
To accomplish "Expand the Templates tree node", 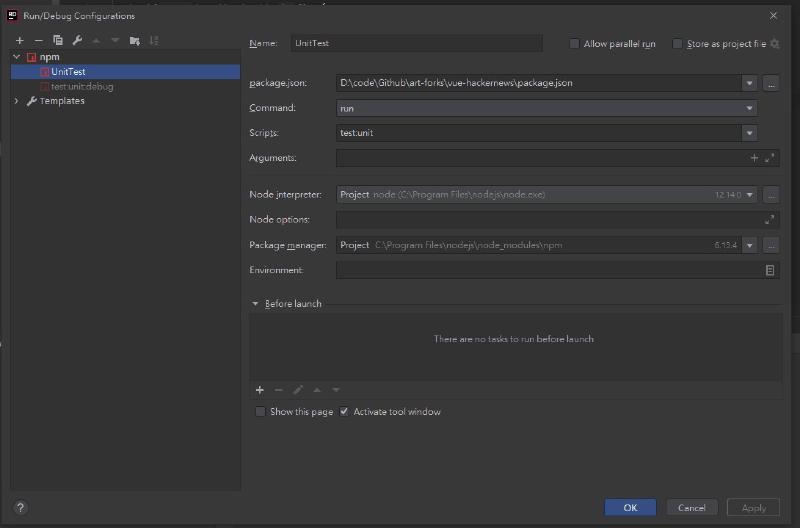I will point(17,101).
